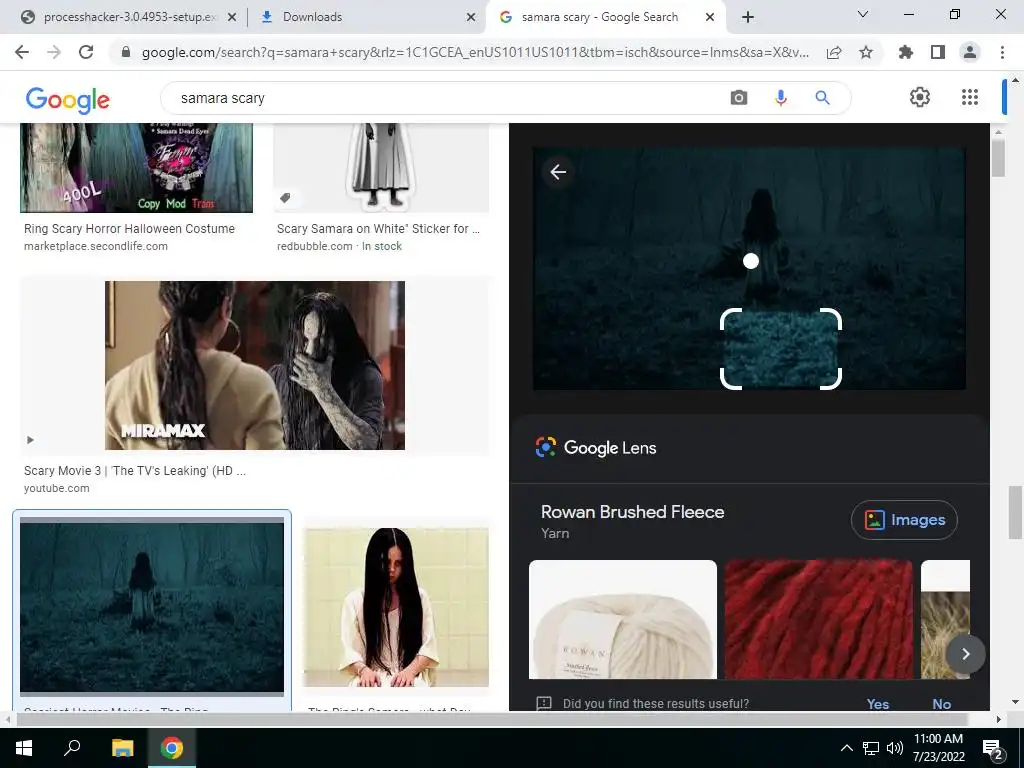Image resolution: width=1024 pixels, height=768 pixels.
Task: Go back with the browser back arrow
Action: 22,52
